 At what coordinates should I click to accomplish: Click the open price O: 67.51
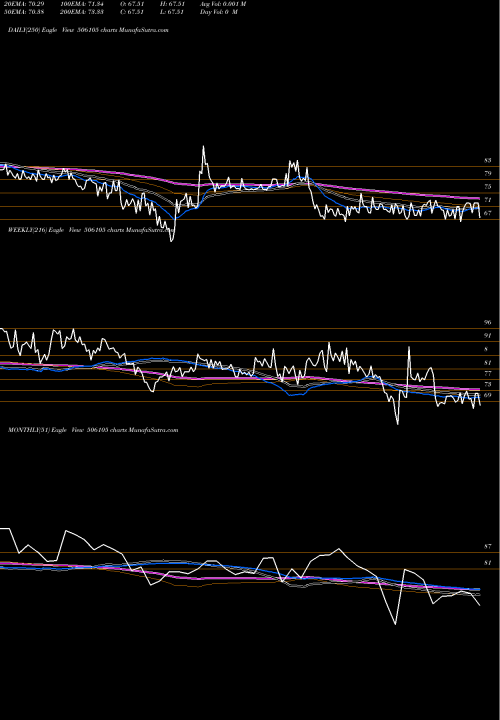[132, 4]
